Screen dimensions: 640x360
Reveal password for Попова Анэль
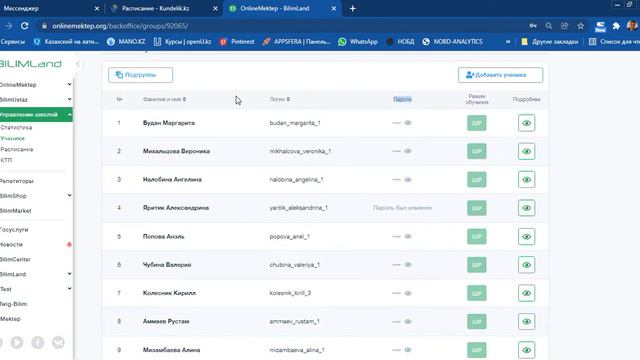pyautogui.click(x=408, y=236)
